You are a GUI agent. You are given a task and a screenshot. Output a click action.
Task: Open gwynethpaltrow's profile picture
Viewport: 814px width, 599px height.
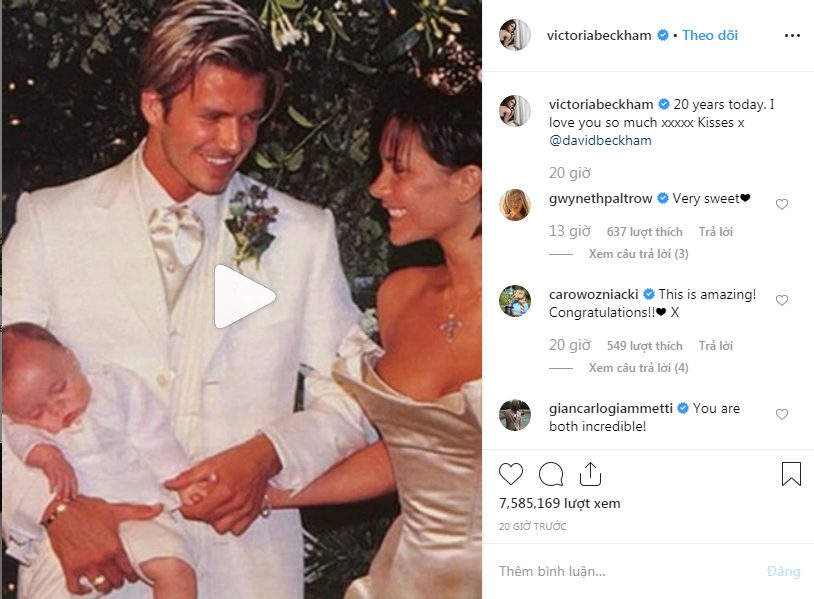(x=515, y=205)
